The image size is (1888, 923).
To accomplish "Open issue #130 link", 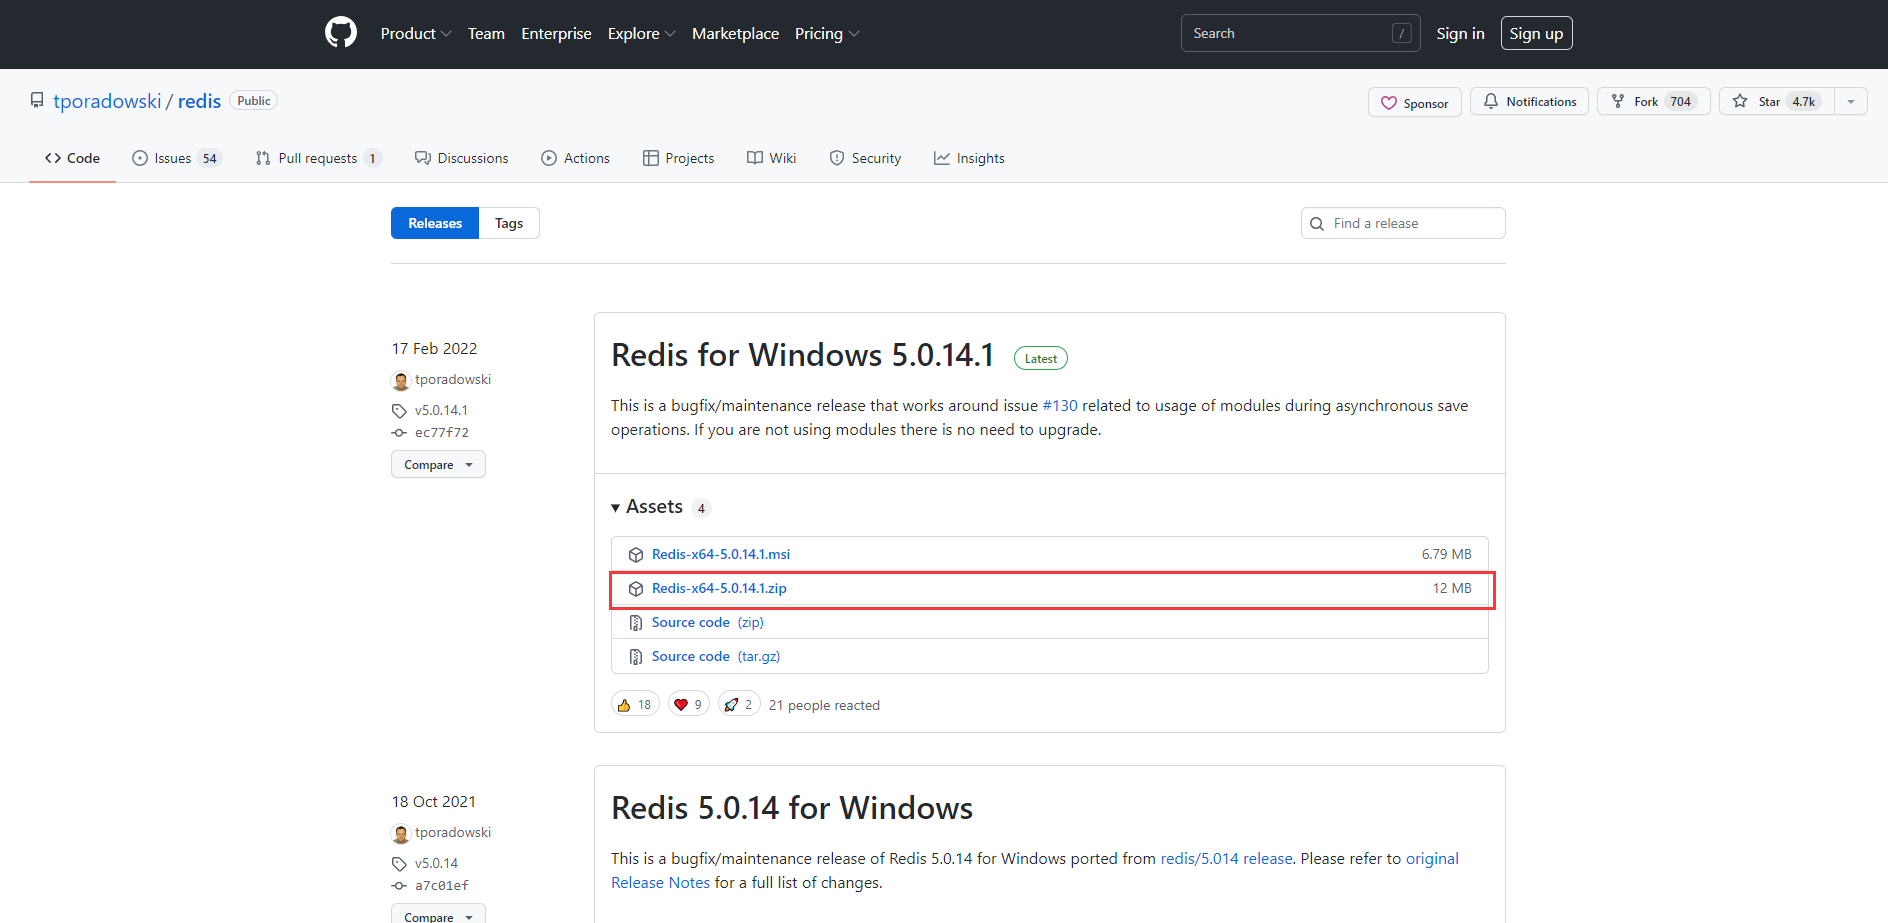I will (1060, 405).
